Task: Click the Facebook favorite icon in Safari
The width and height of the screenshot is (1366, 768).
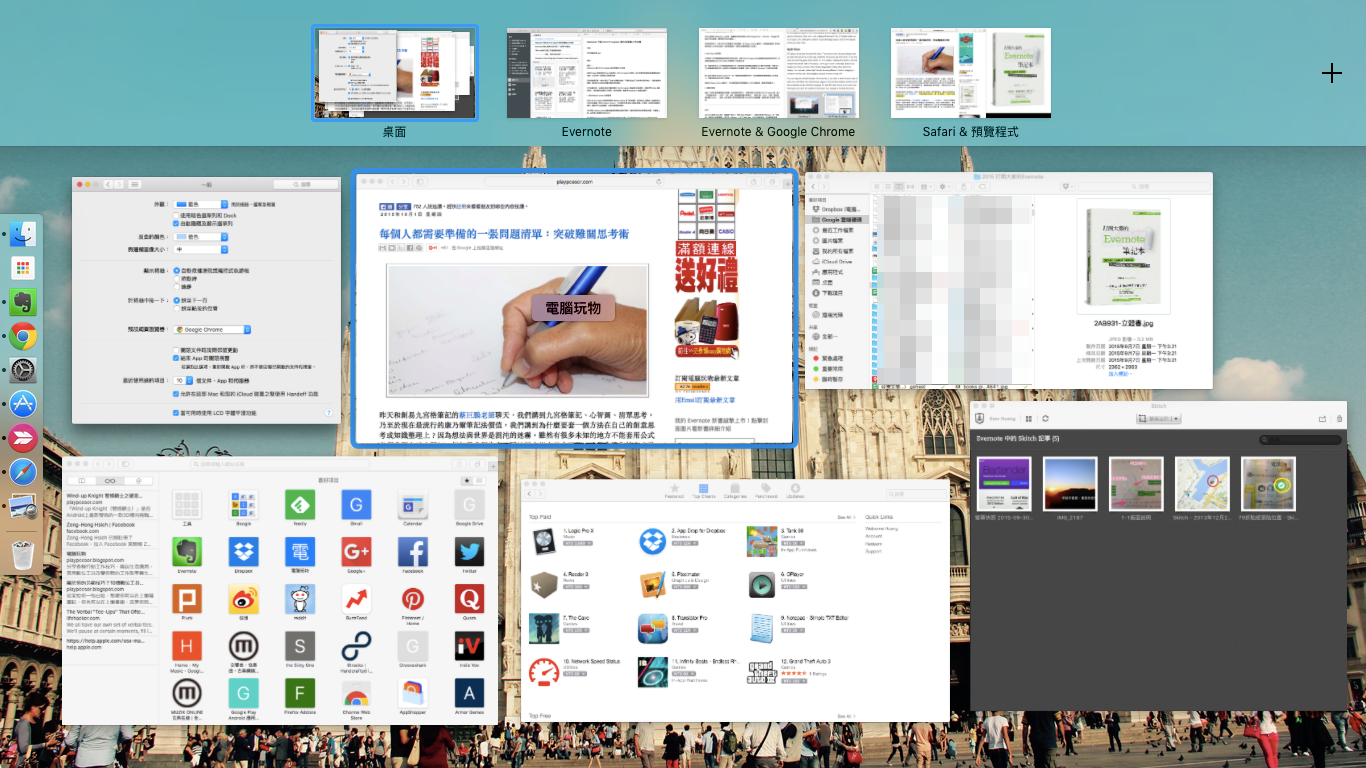Action: 413,552
